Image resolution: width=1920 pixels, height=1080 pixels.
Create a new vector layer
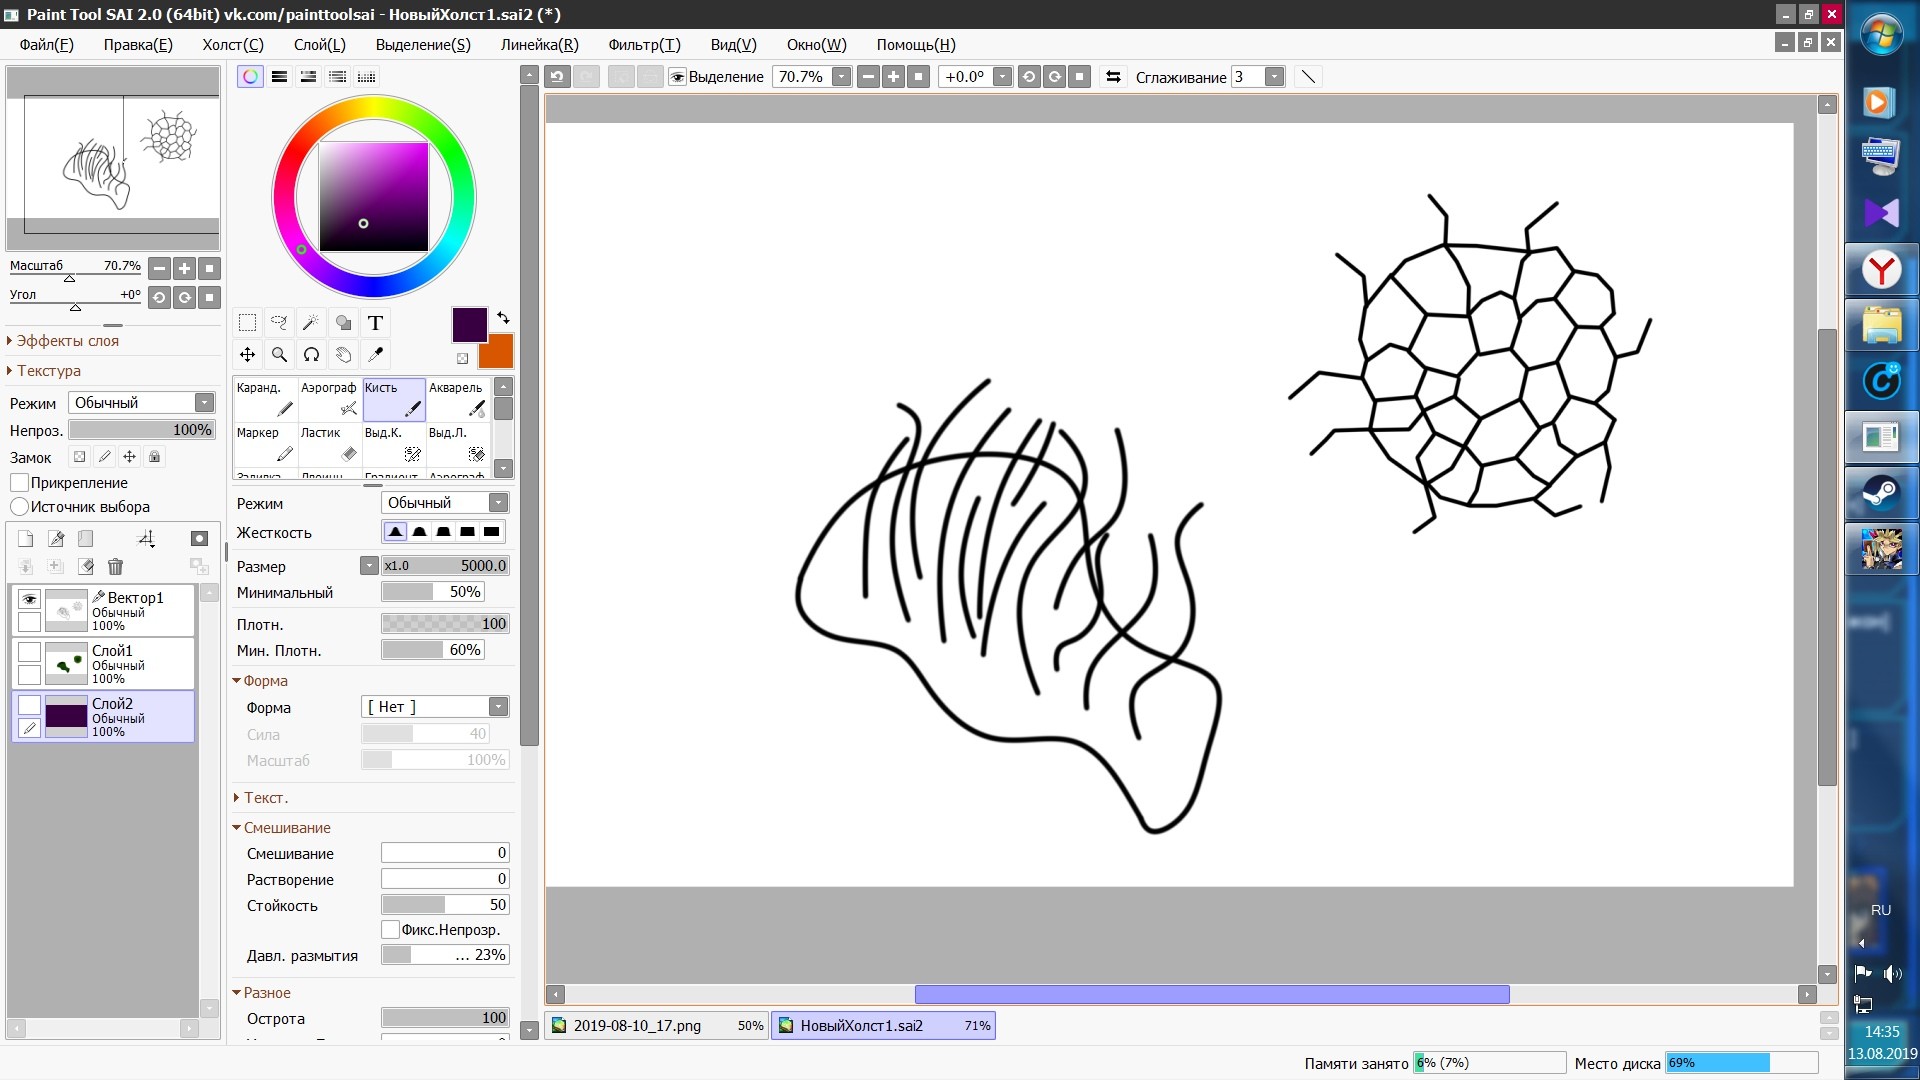tap(56, 539)
